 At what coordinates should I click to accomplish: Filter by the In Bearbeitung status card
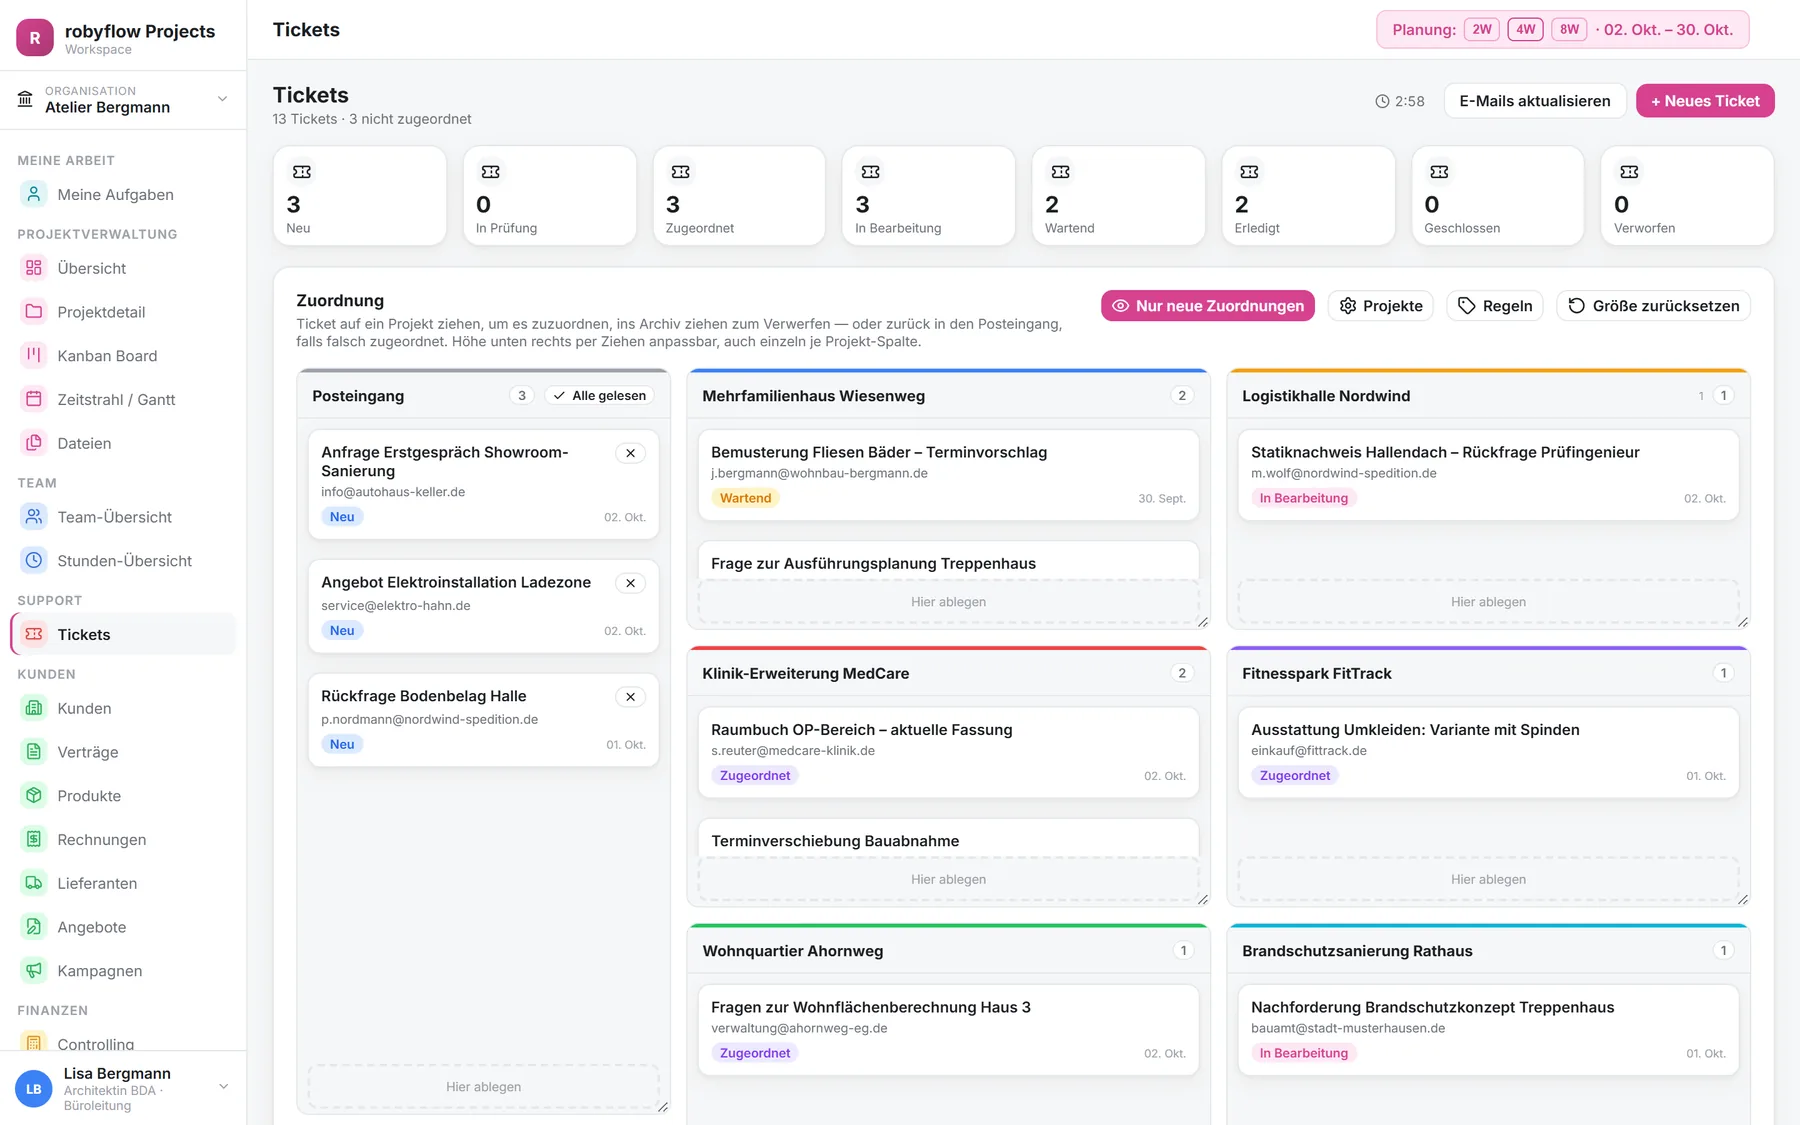pyautogui.click(x=928, y=196)
